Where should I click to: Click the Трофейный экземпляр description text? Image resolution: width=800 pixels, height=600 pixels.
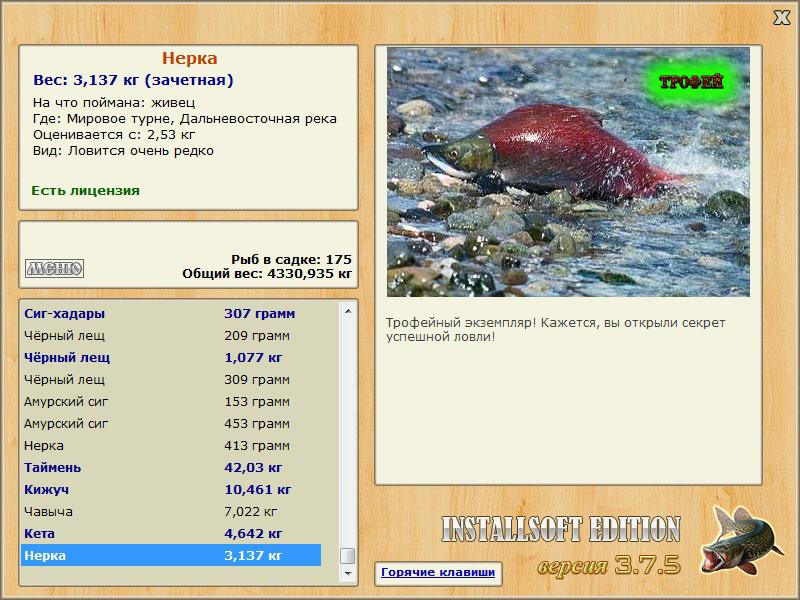pyautogui.click(x=555, y=330)
